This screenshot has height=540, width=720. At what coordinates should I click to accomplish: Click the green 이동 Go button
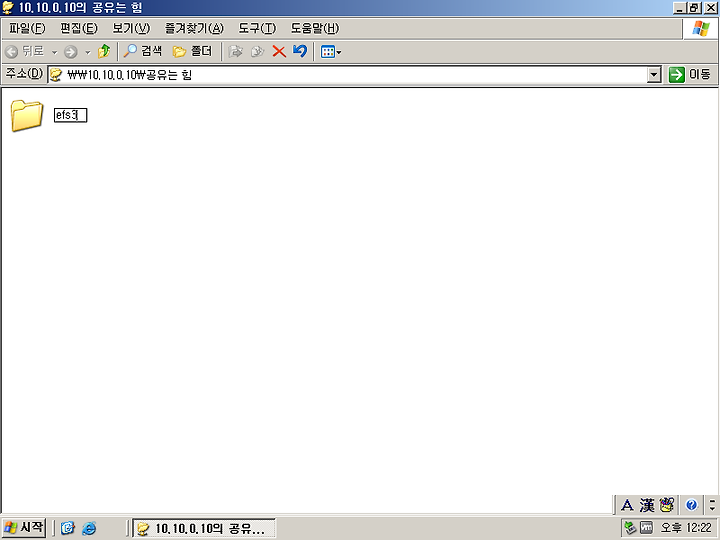pyautogui.click(x=689, y=74)
